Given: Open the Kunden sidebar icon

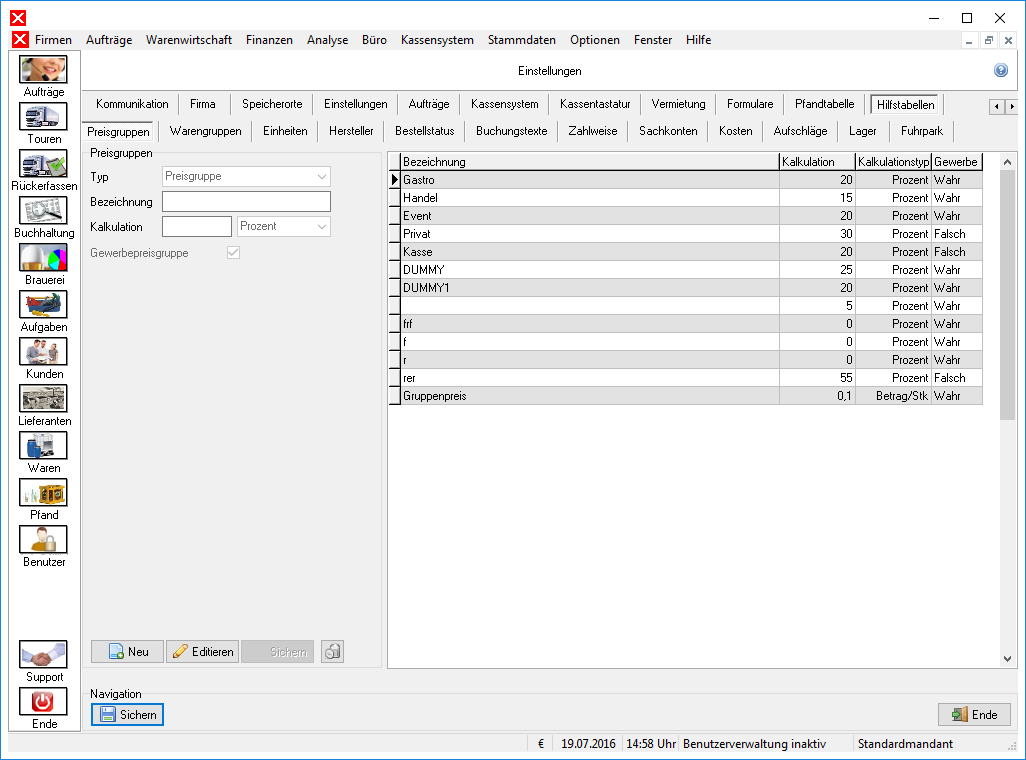Looking at the screenshot, I should pos(43,352).
